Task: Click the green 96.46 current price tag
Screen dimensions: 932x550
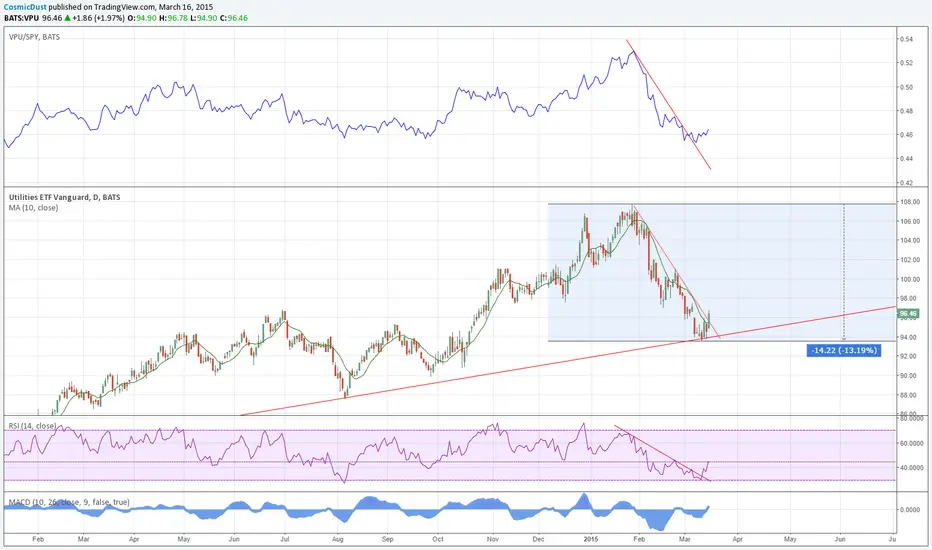Action: coord(908,313)
